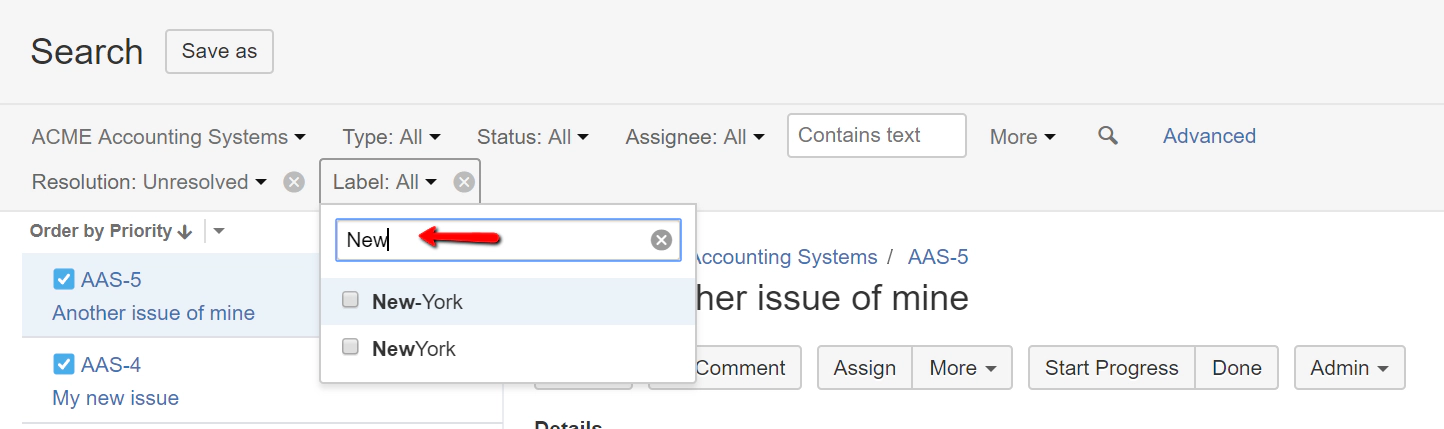1444x429 pixels.
Task: Uncheck the AAS-4 issue checkbox
Action: pos(64,364)
